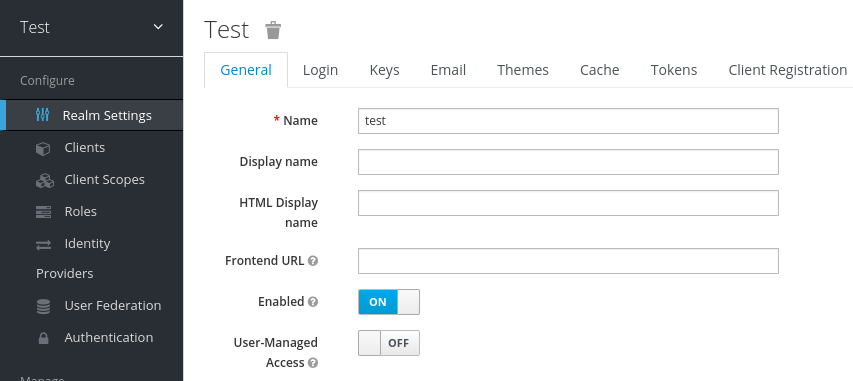Viewport: 853px width, 381px height.
Task: Expand the Test realm selector dropdown
Action: point(91,27)
